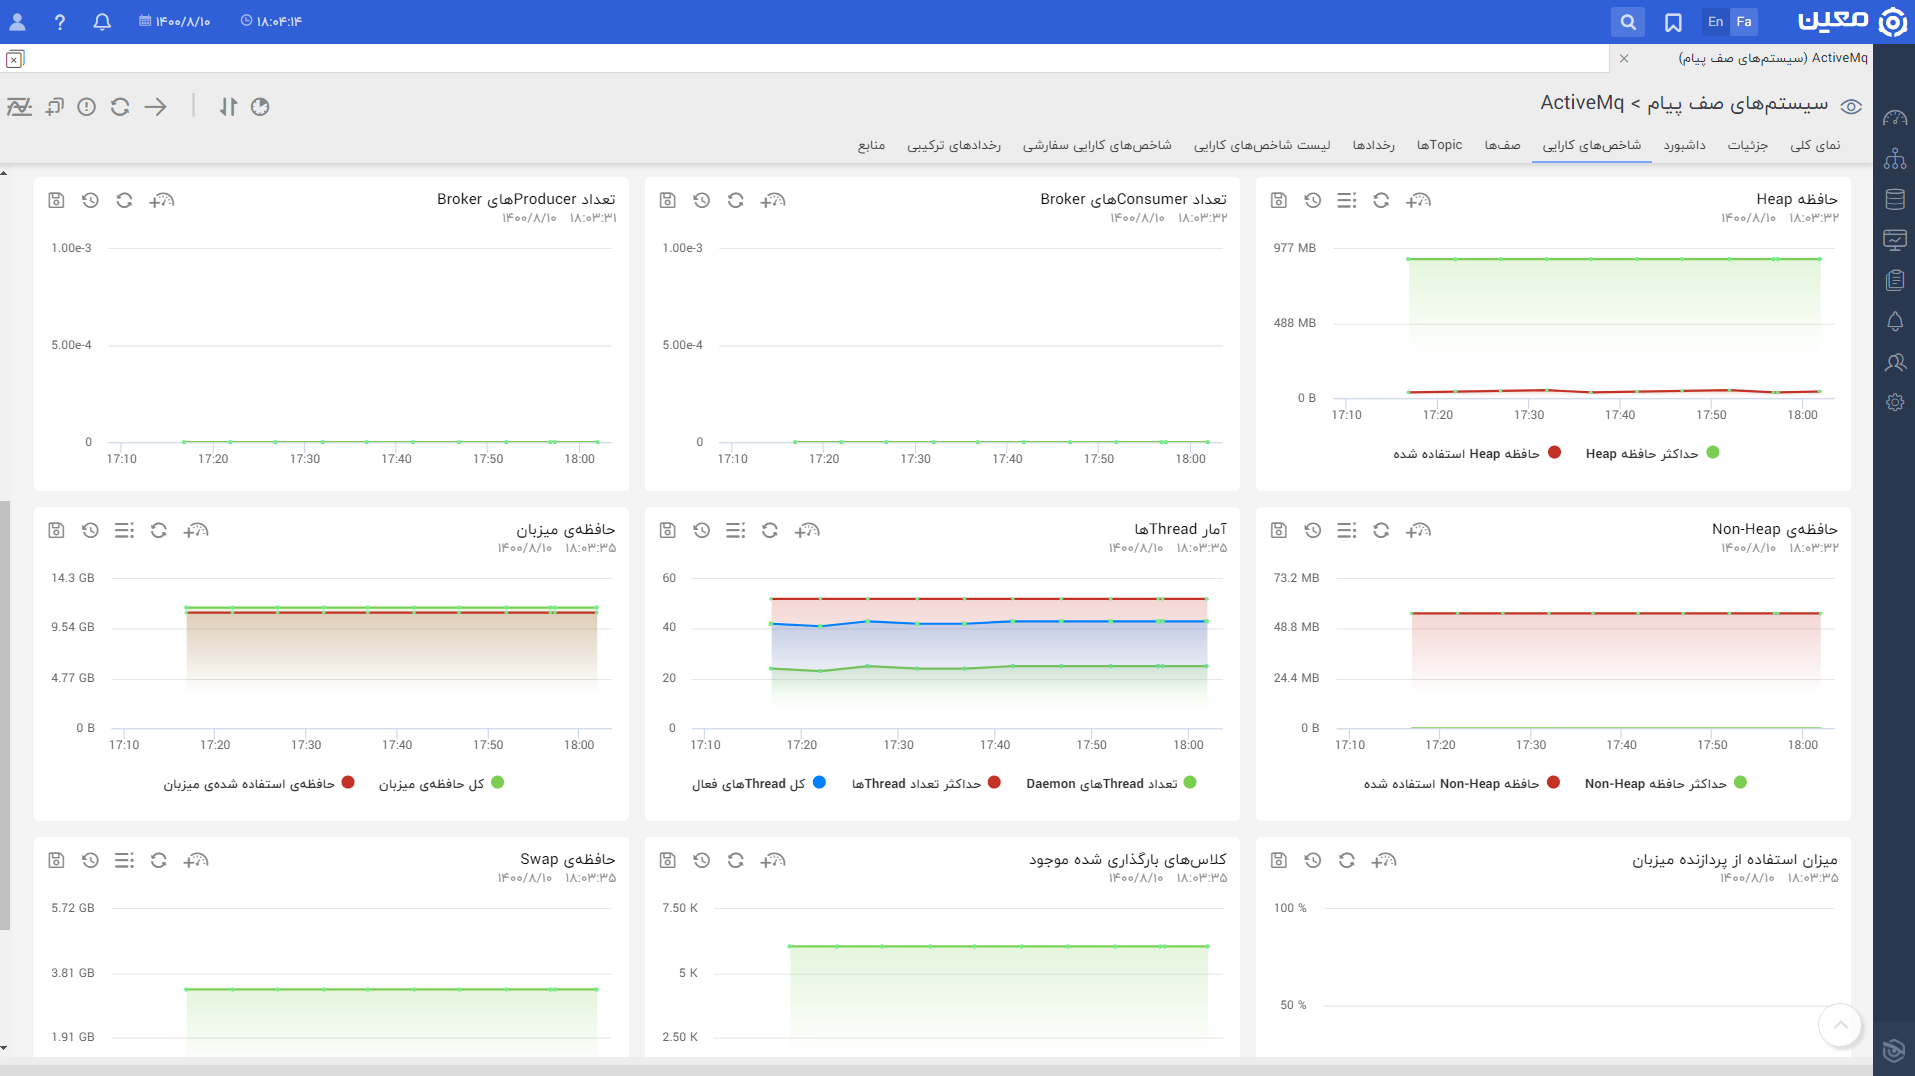Open list options for Swap memory chart
This screenshot has width=1915, height=1076.
click(x=124, y=860)
